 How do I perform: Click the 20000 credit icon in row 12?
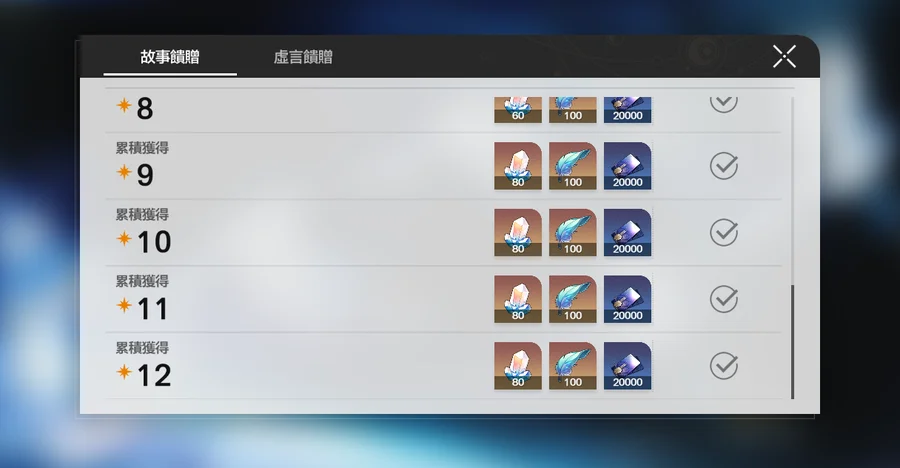(x=627, y=366)
